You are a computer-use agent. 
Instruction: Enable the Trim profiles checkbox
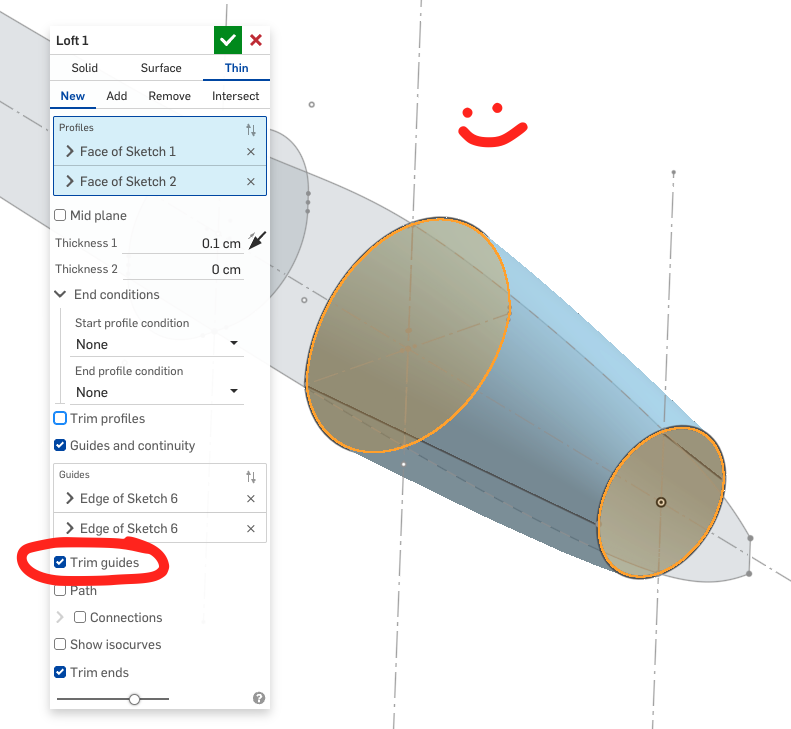pyautogui.click(x=60, y=418)
